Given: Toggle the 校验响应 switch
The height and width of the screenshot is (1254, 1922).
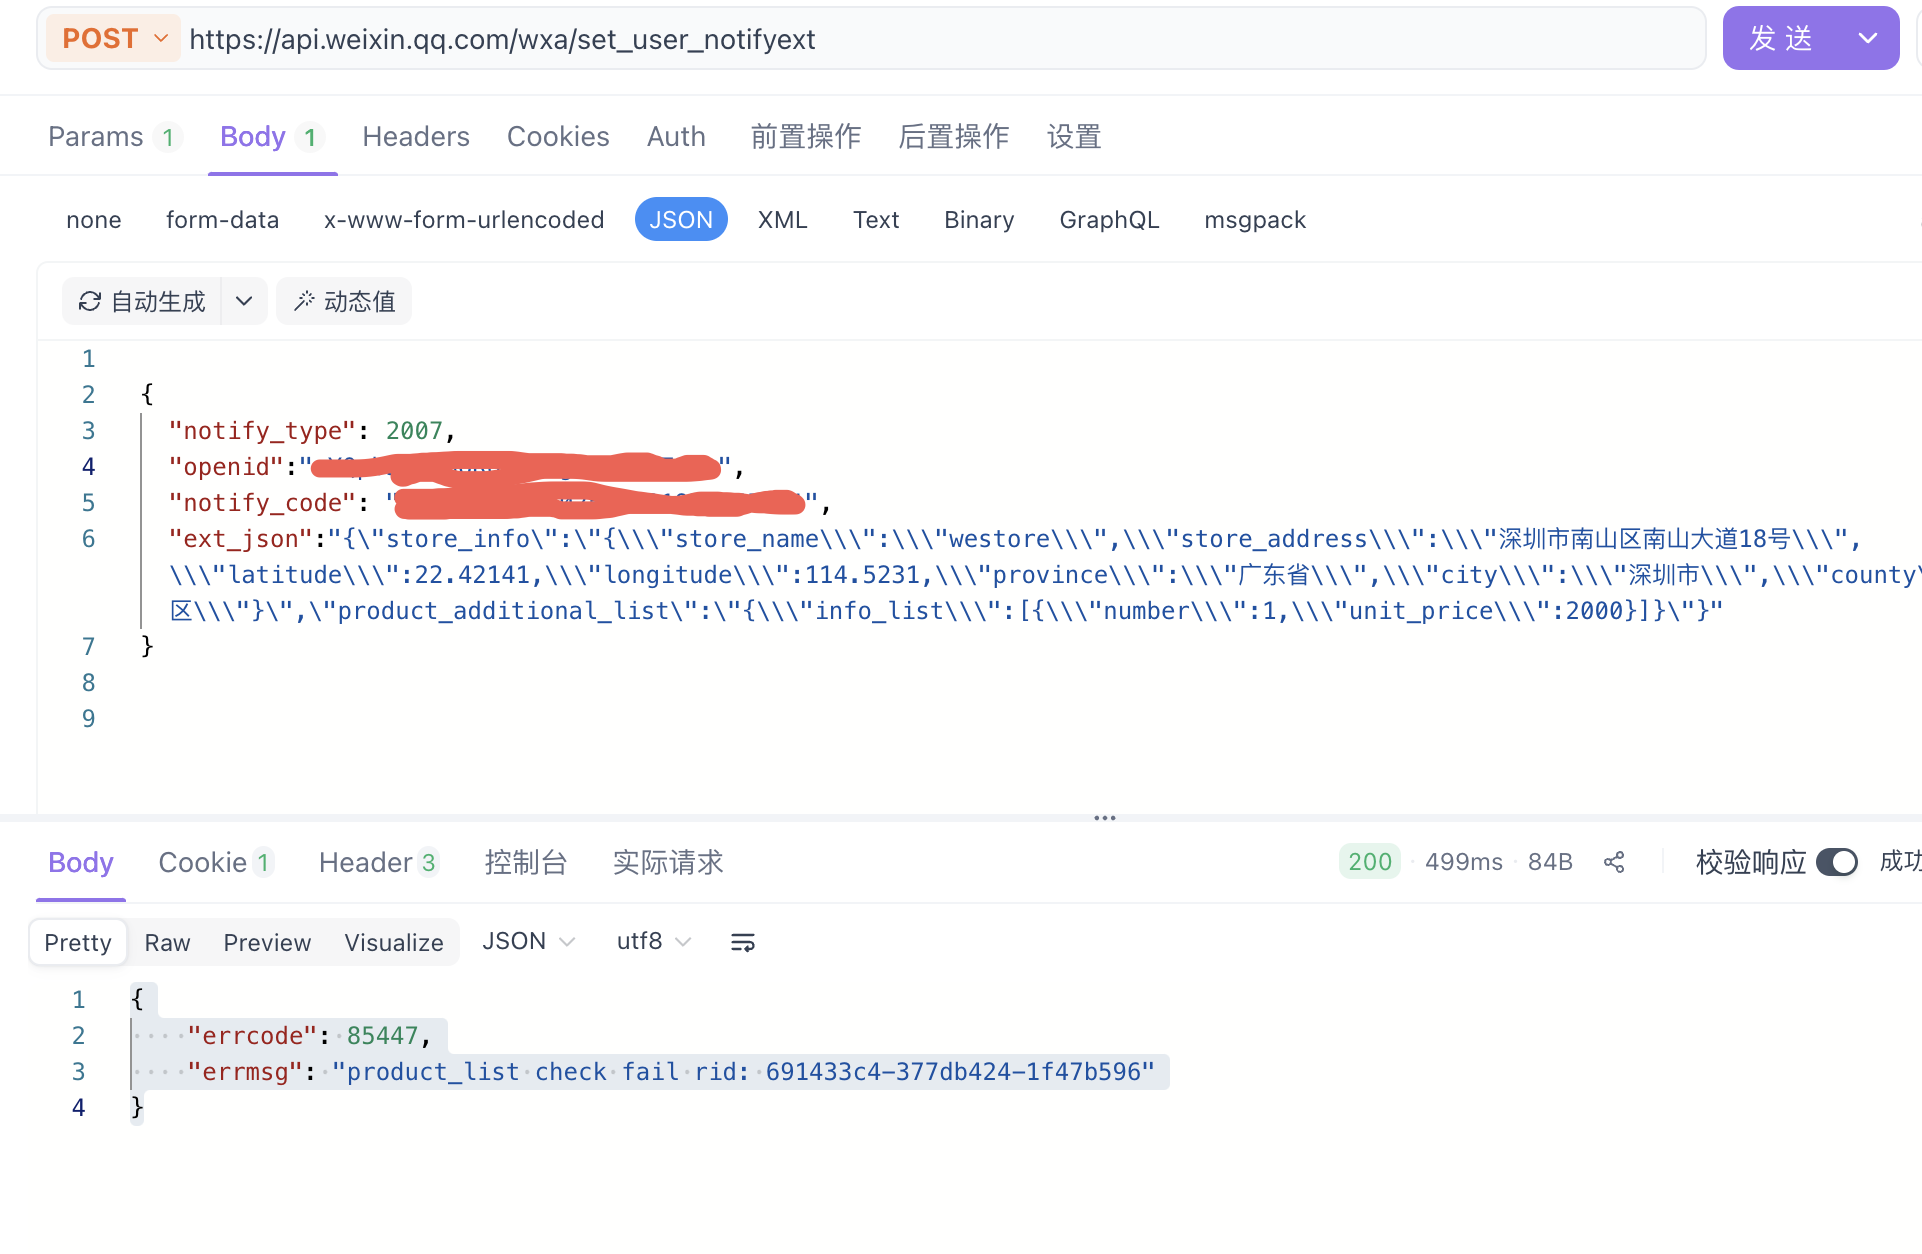Looking at the screenshot, I should (x=1836, y=862).
